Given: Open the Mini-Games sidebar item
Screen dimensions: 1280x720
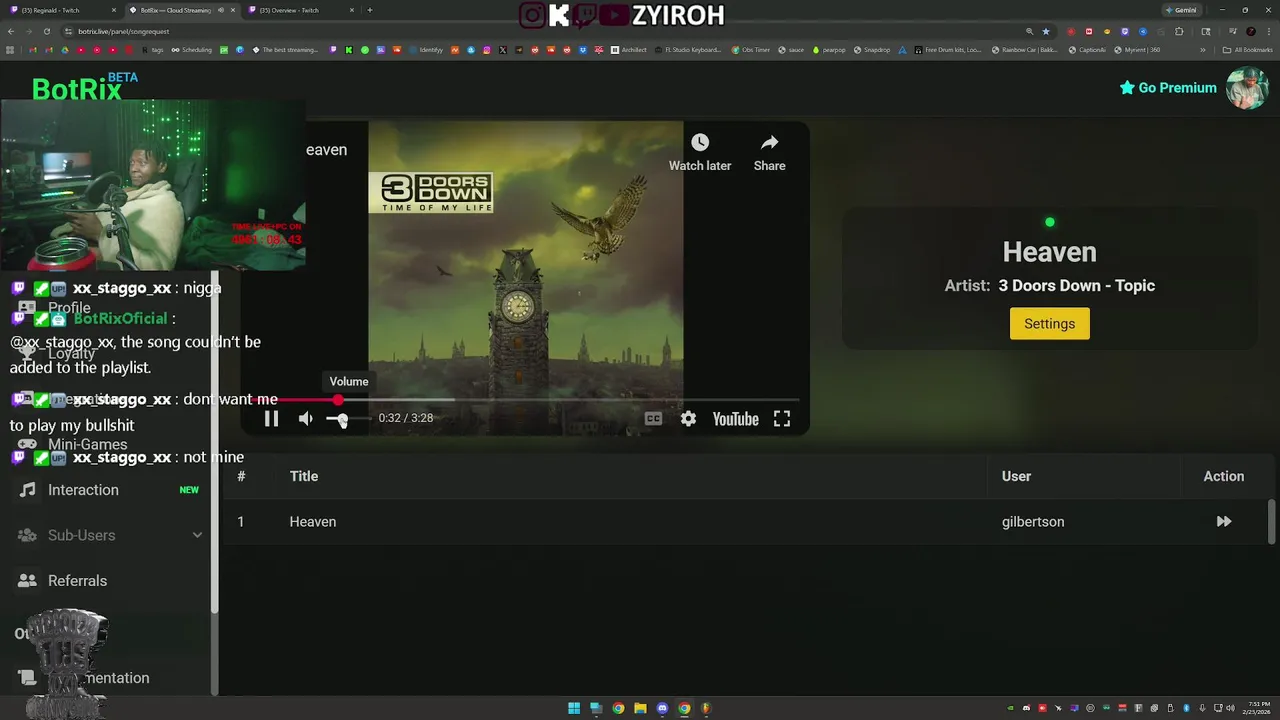Looking at the screenshot, I should tap(87, 444).
